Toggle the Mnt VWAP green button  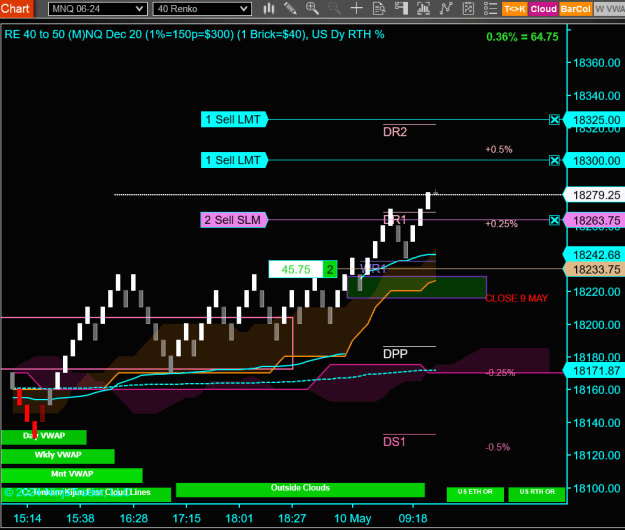coord(72,475)
